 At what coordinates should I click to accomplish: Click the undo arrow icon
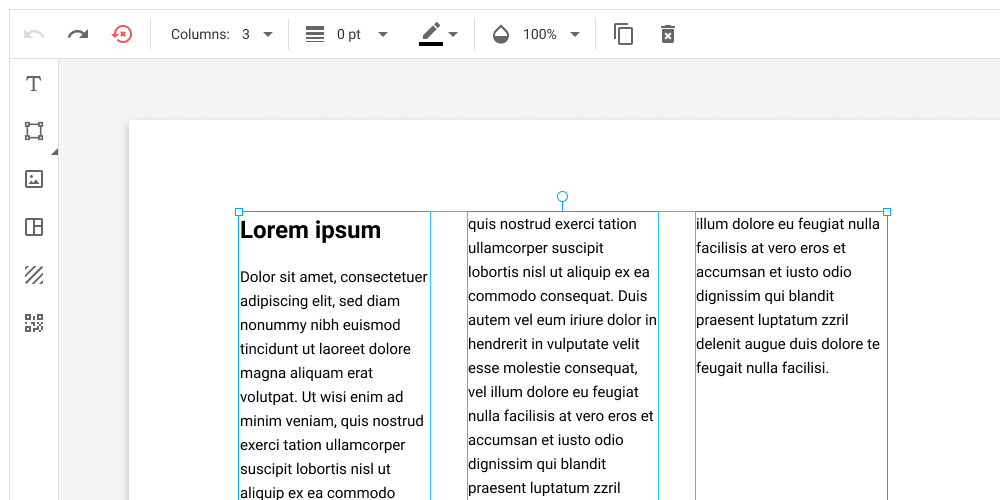[x=34, y=34]
